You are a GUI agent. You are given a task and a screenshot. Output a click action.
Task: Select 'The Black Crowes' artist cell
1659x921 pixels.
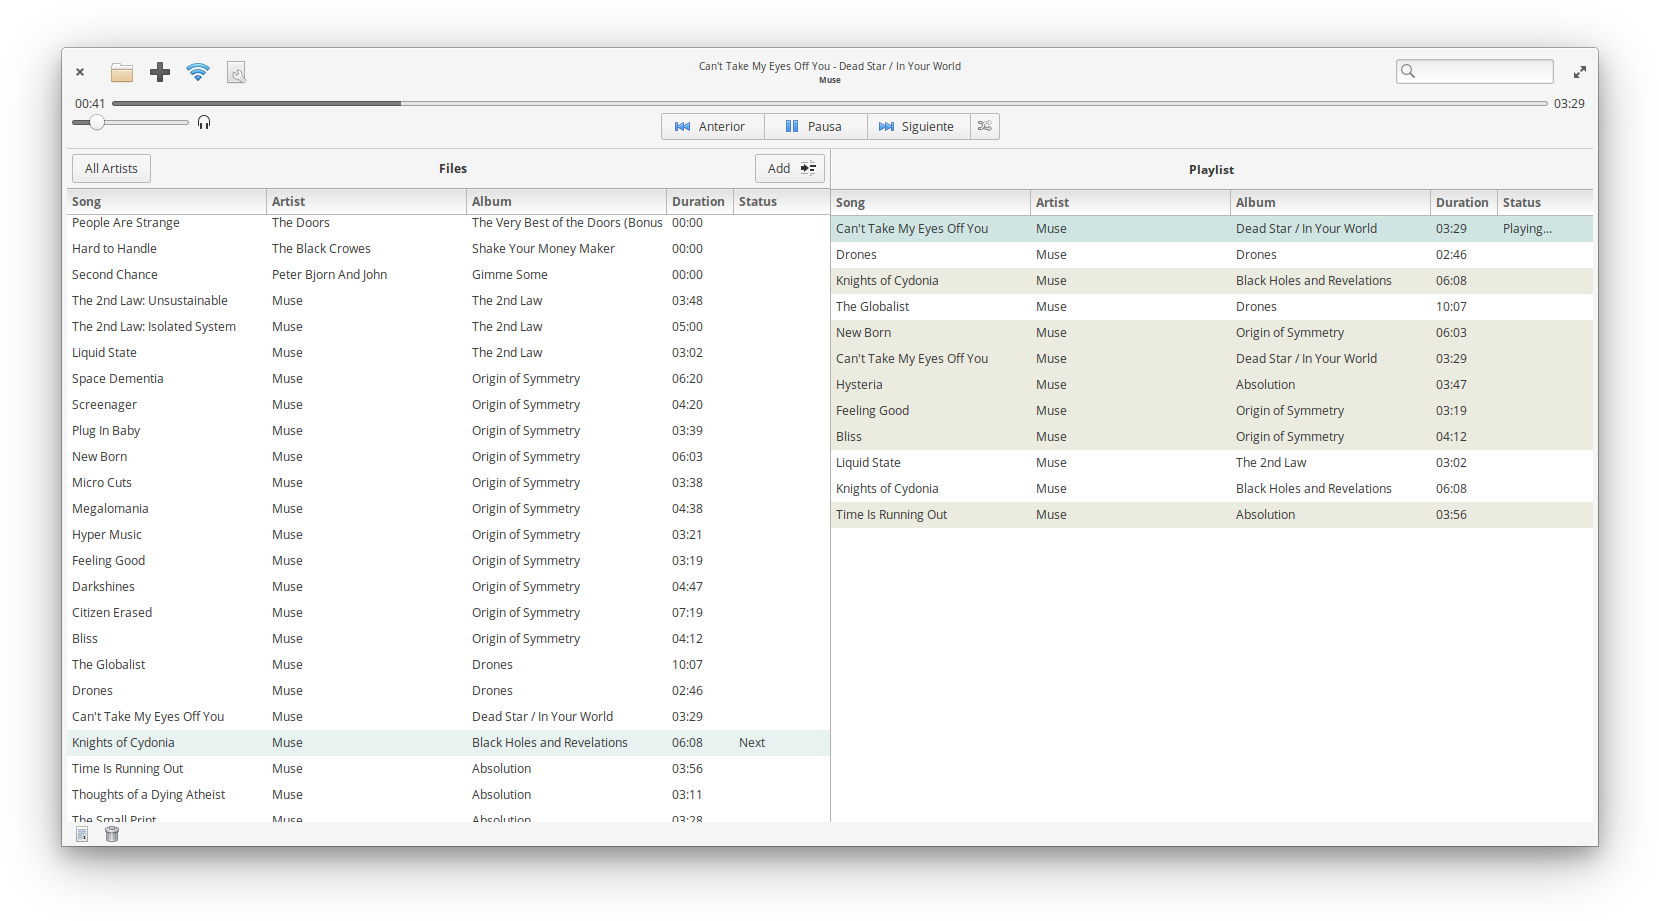click(321, 249)
